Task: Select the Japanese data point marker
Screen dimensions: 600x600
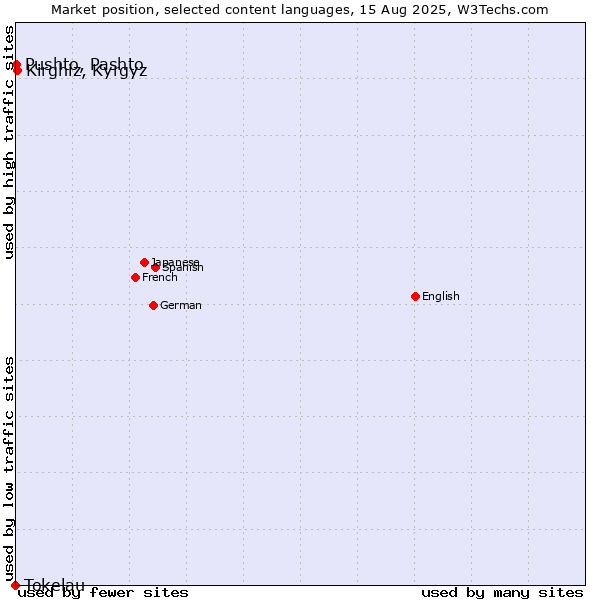Action: (144, 262)
